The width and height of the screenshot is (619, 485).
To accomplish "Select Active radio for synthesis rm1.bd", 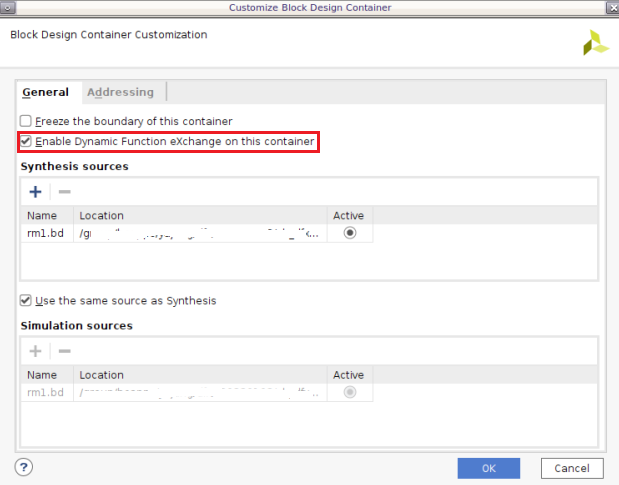I will tap(350, 233).
